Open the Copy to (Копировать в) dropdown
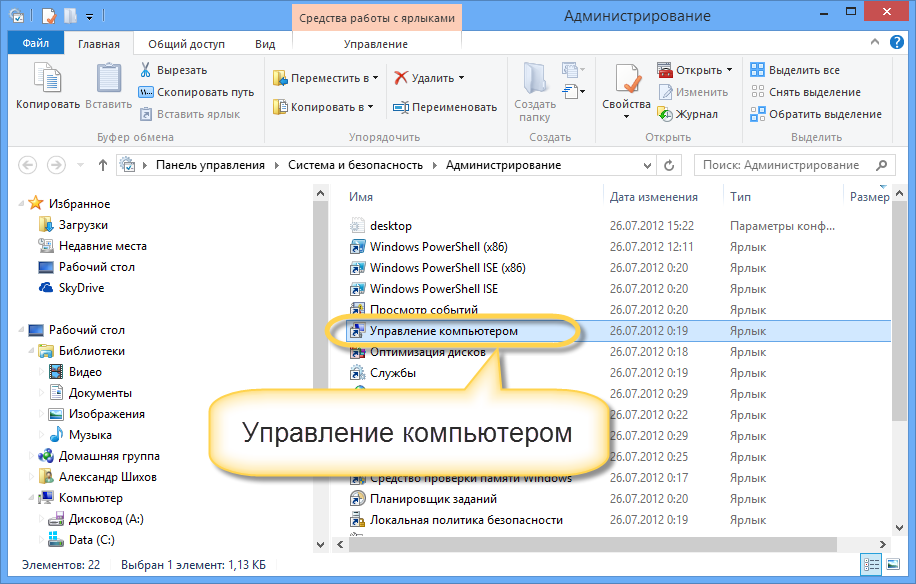 coord(322,107)
